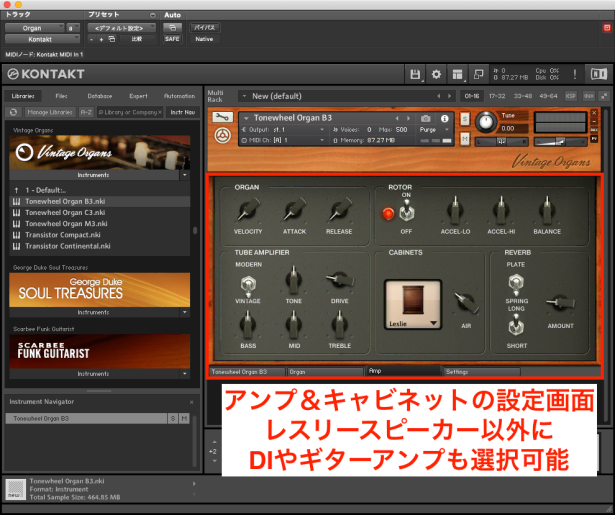This screenshot has width=615, height=515.
Task: Click the red target icon at the plugin window corner
Action: click(x=607, y=27)
